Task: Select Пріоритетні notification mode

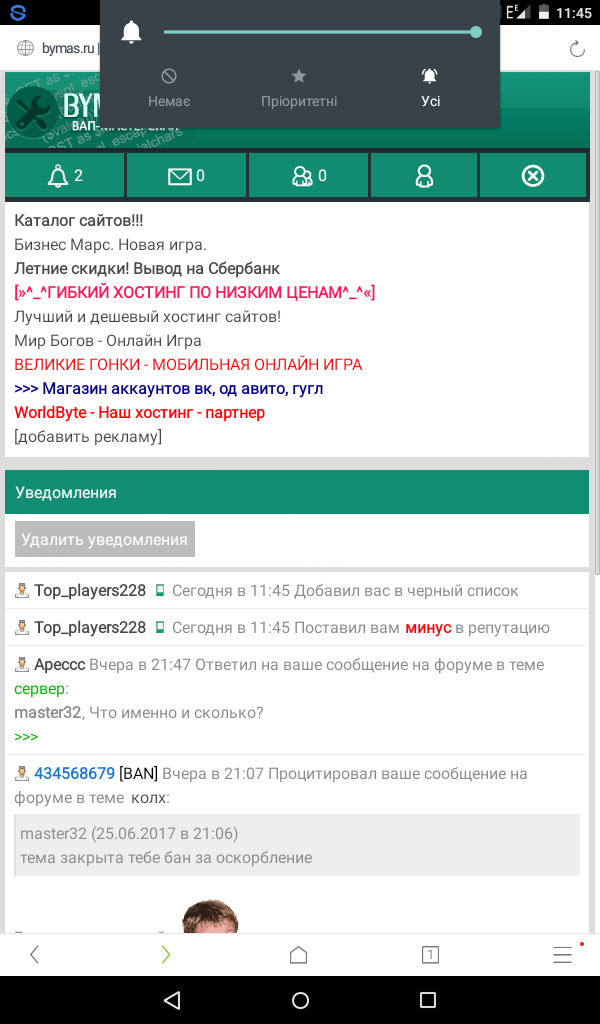Action: 299,89
